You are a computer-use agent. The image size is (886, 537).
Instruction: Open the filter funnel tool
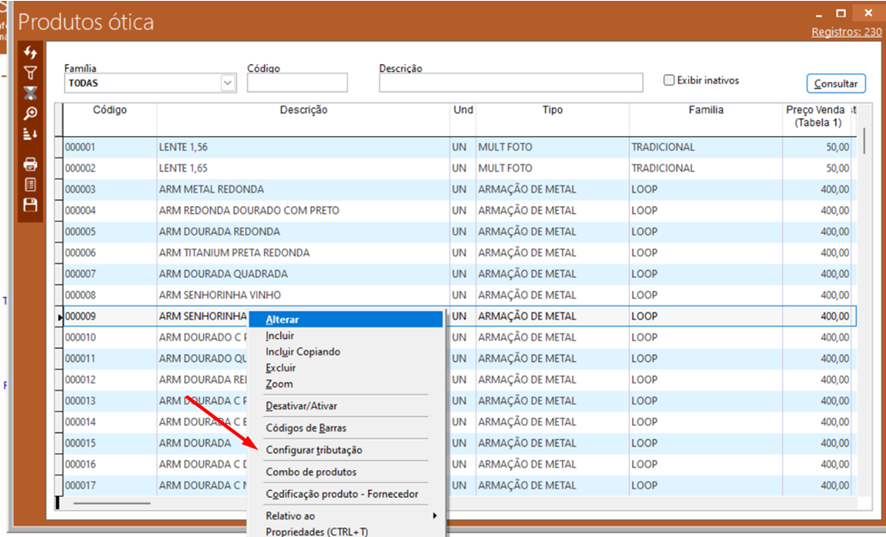point(30,73)
